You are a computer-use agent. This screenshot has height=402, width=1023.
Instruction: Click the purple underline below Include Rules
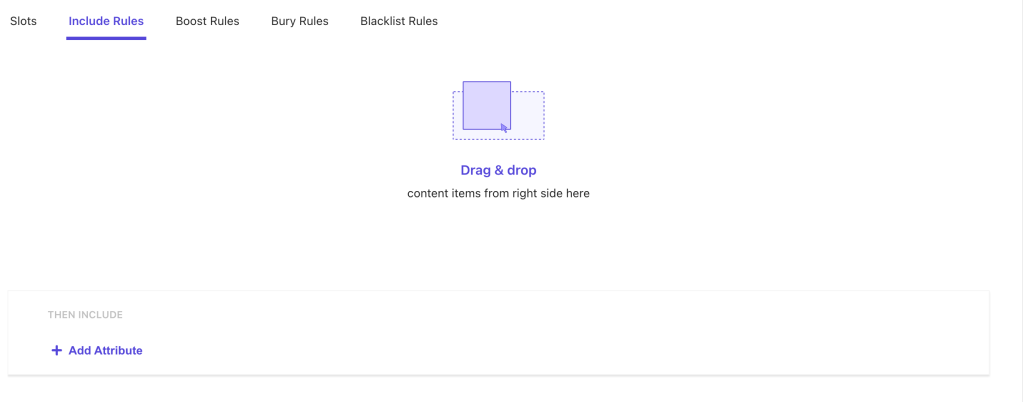[x=106, y=38]
